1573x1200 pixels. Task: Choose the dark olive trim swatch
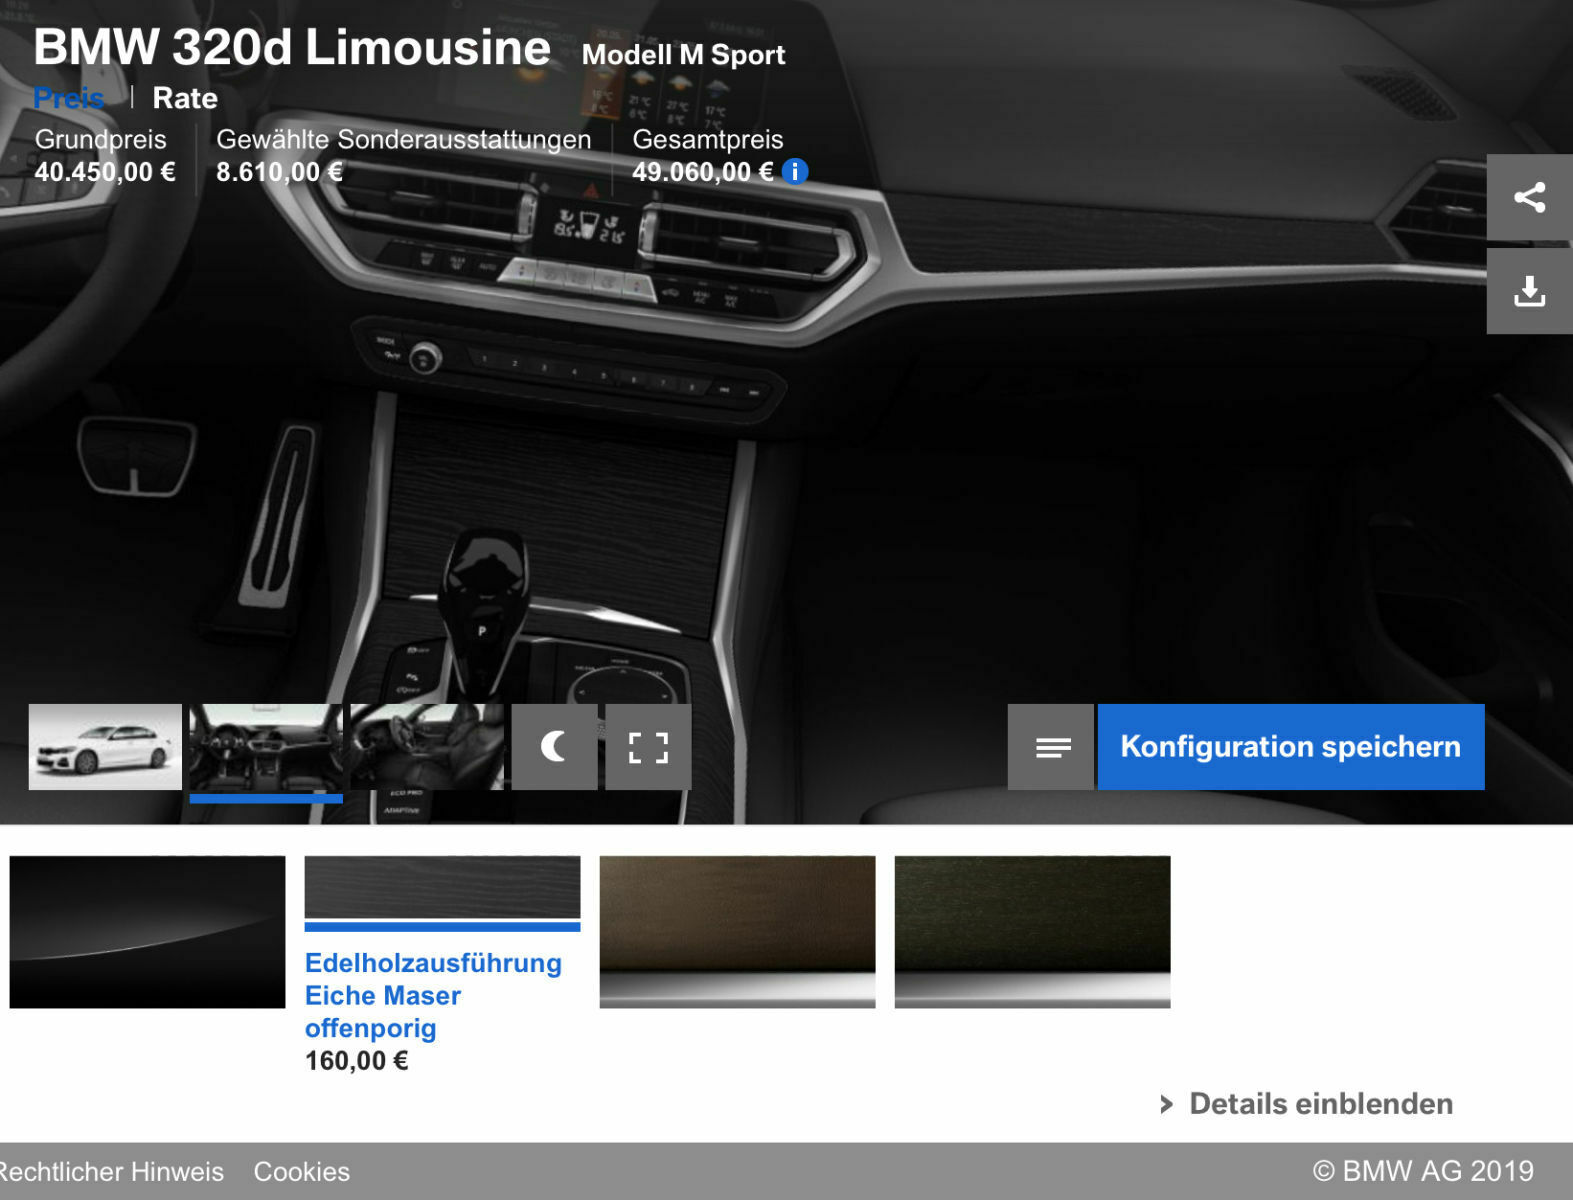(1032, 931)
